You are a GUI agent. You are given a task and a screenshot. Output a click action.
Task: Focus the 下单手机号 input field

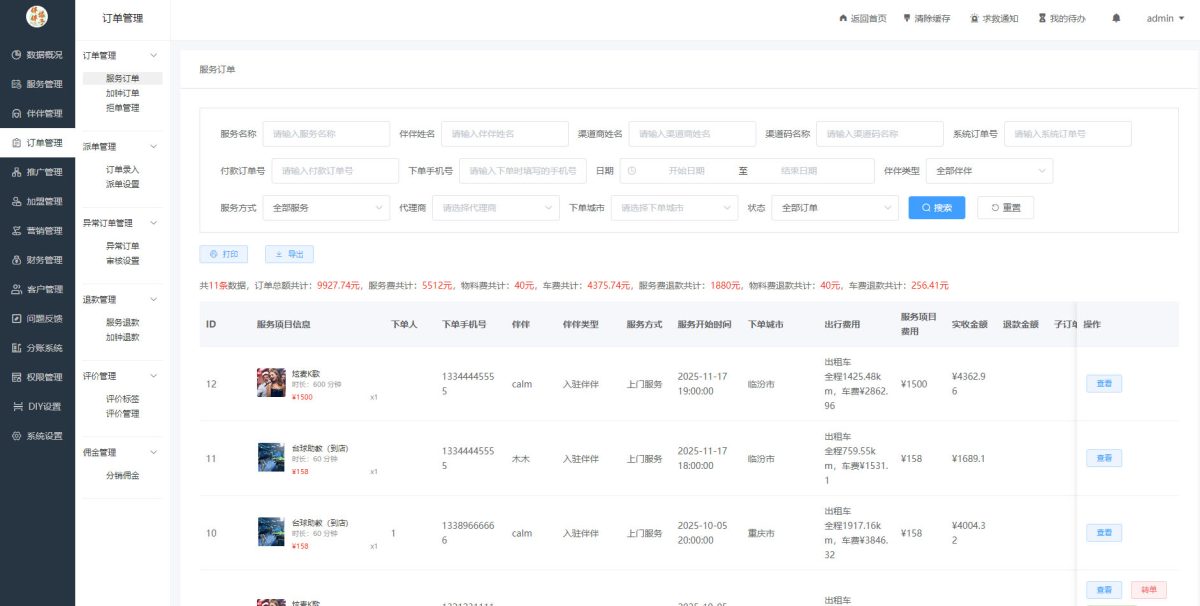523,171
